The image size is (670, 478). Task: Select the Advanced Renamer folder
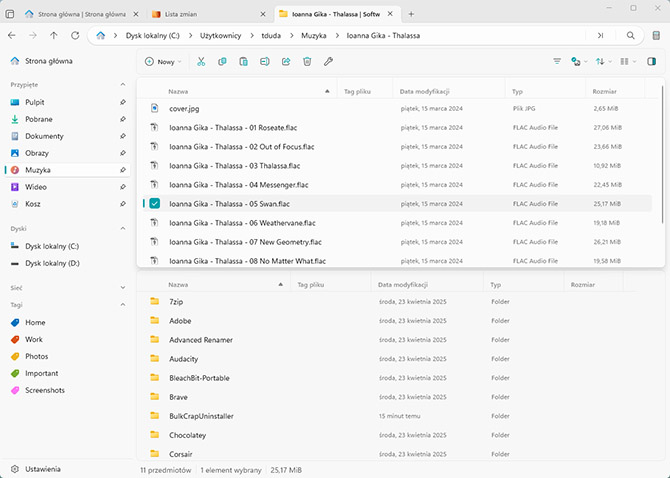387,340
